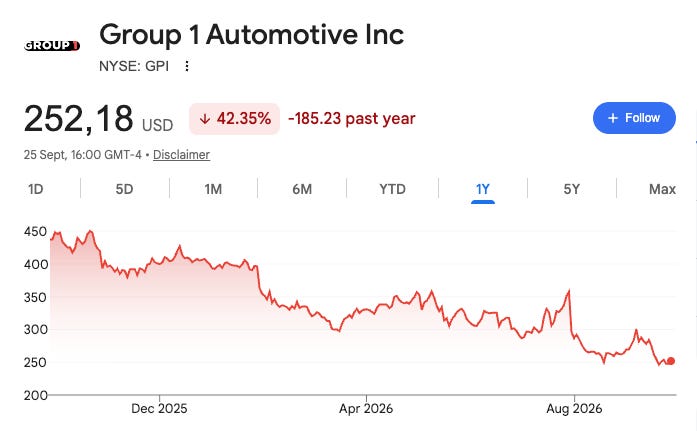Switch to the YTD chart view

coord(393,189)
